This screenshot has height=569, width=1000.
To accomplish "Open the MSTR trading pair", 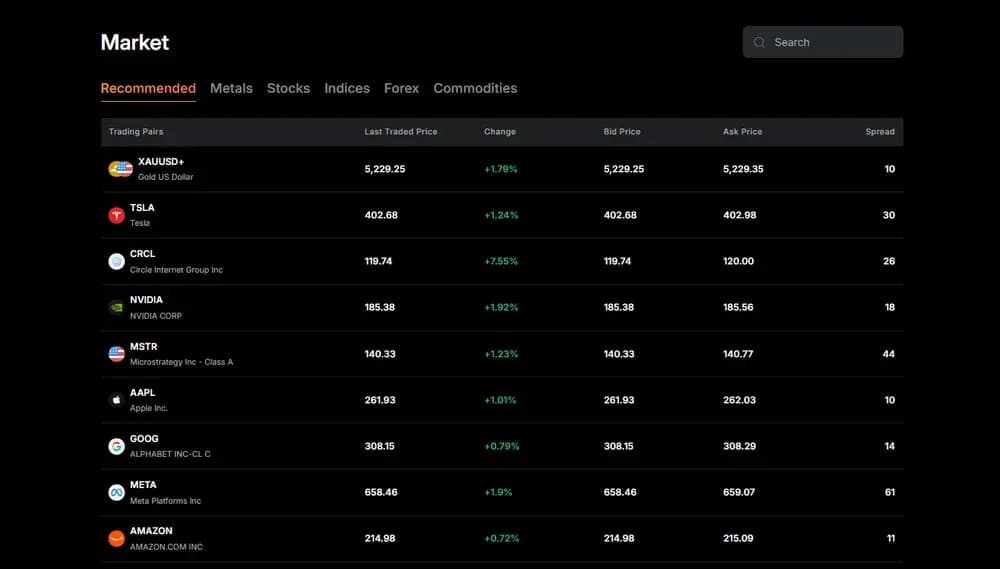I will pyautogui.click(x=502, y=353).
